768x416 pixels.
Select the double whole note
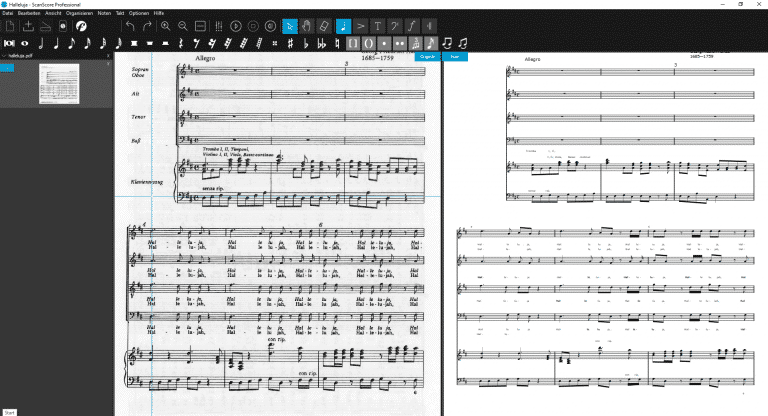click(9, 44)
